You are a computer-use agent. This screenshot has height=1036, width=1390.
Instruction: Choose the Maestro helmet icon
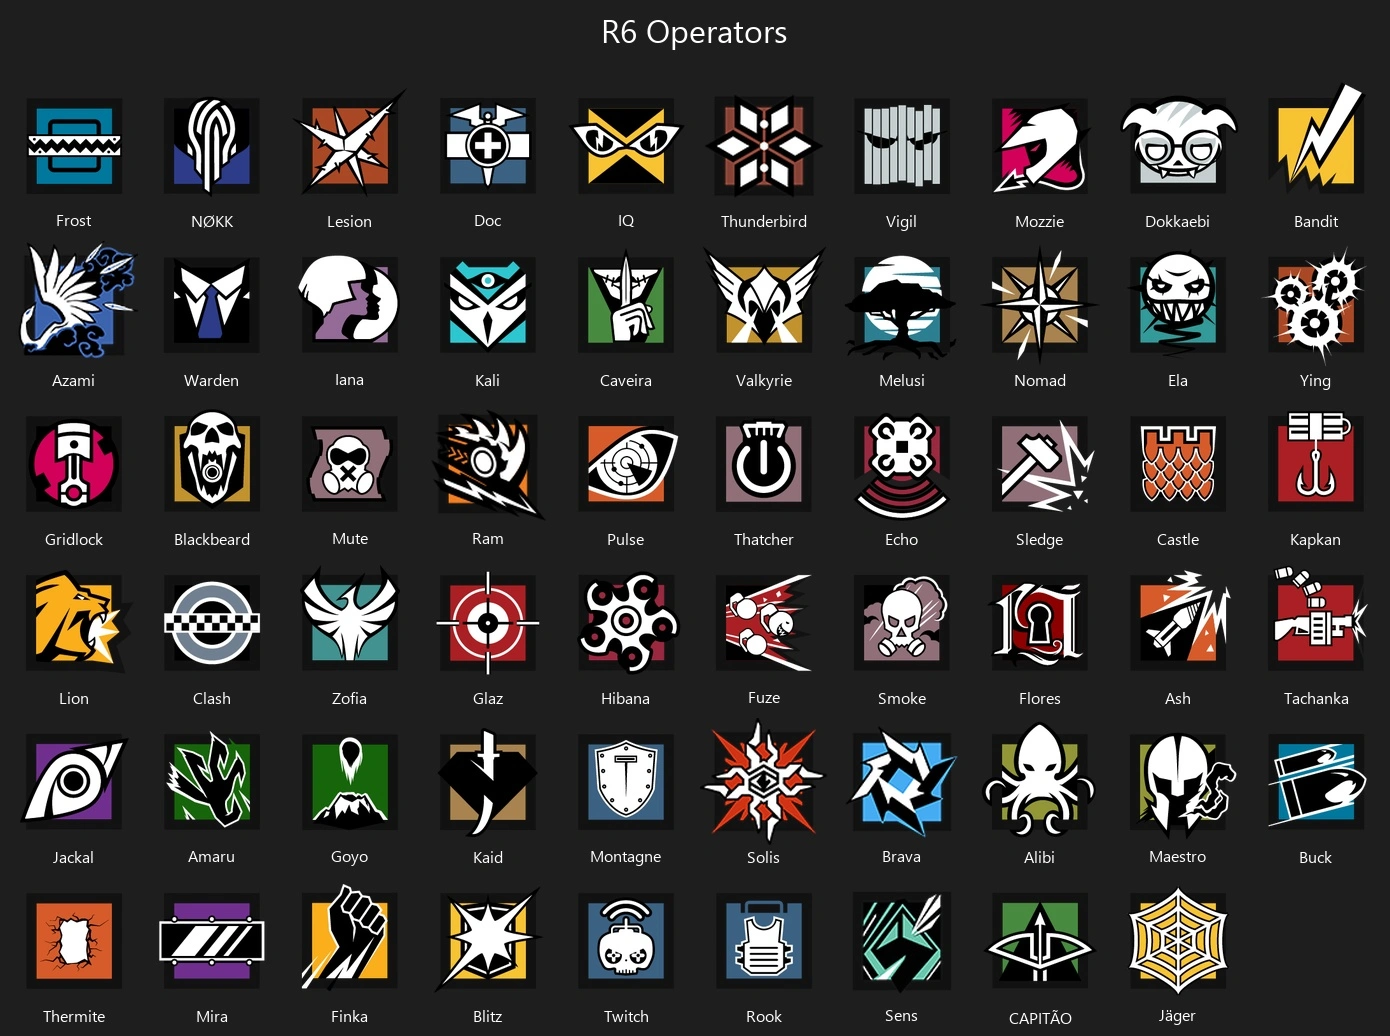coord(1180,782)
